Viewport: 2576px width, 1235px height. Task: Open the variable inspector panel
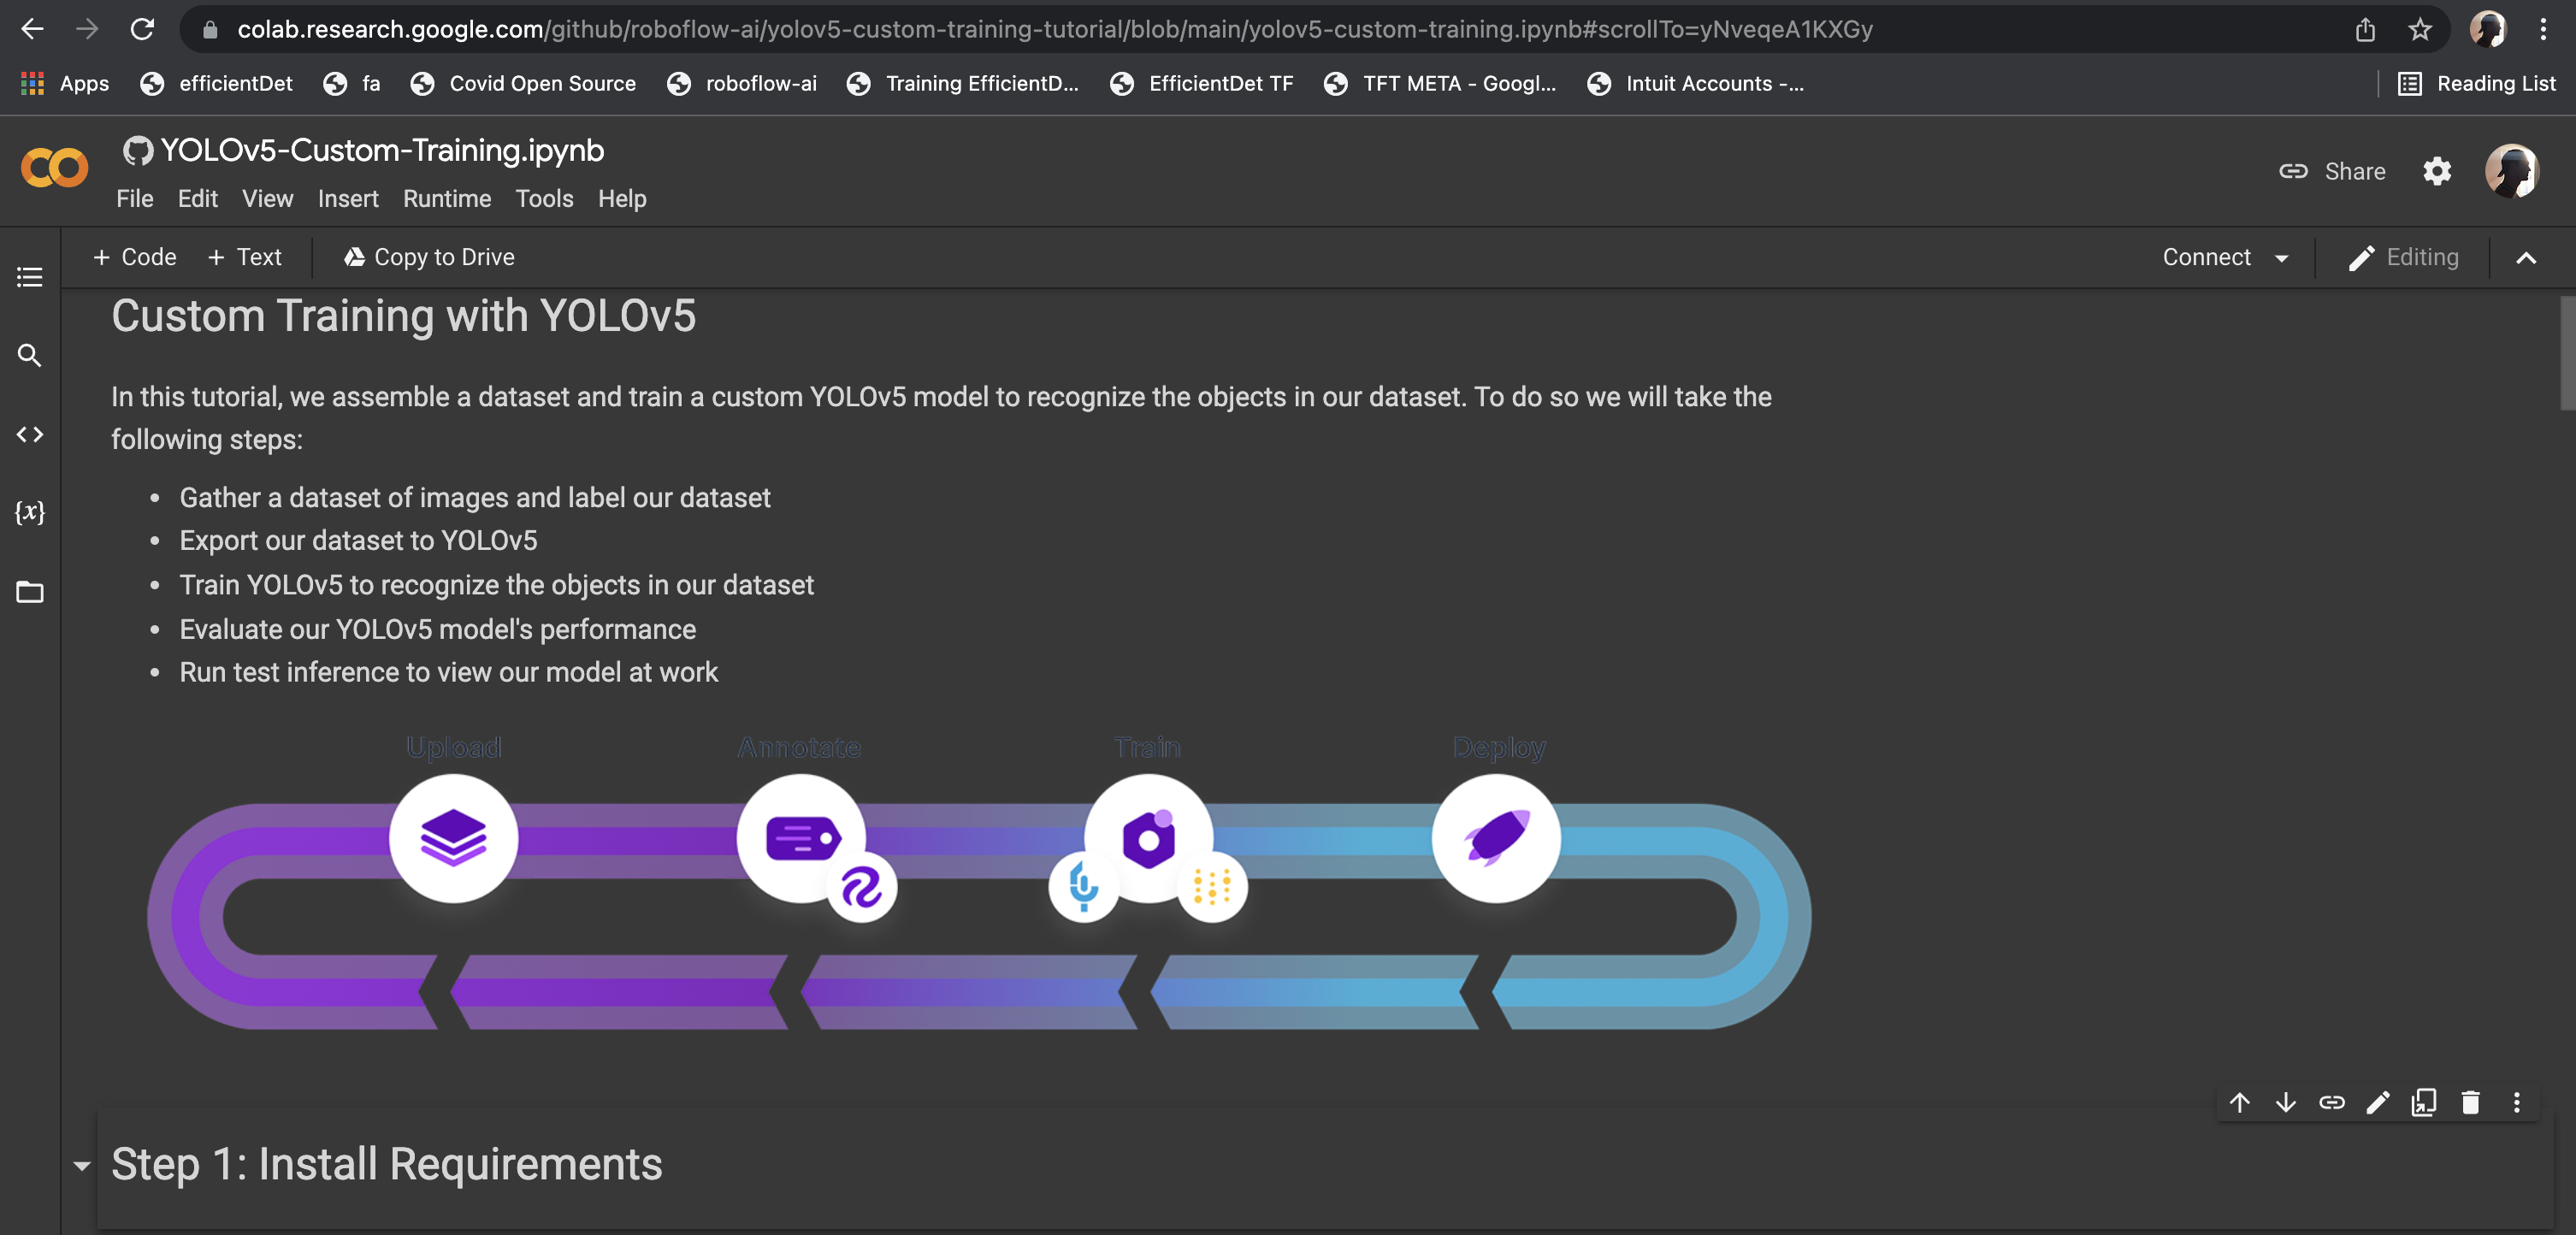[x=29, y=512]
